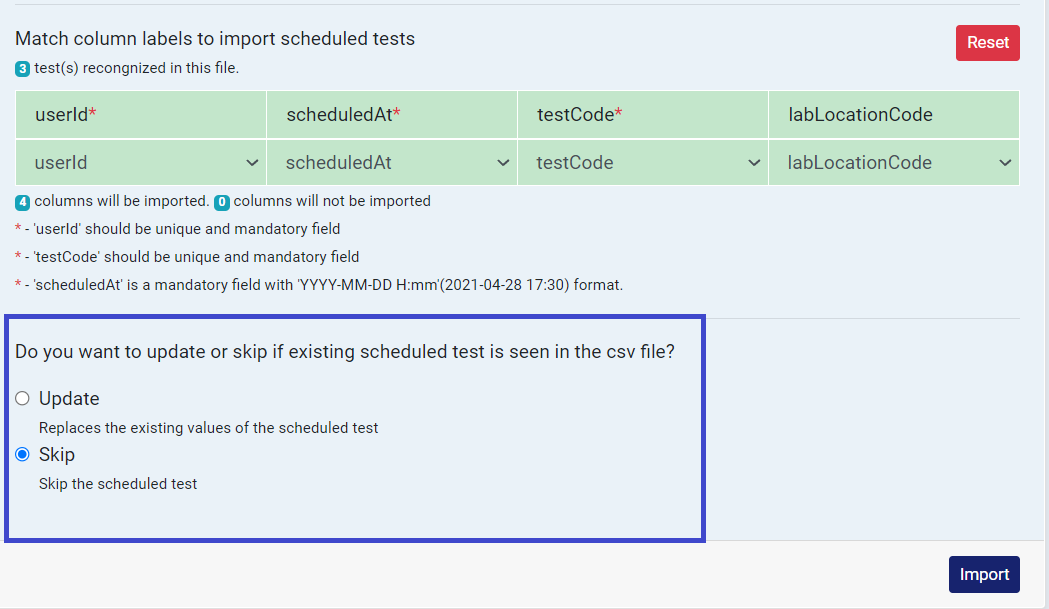Click the 'Skip the scheduled test' description
The image size is (1049, 609).
120,483
